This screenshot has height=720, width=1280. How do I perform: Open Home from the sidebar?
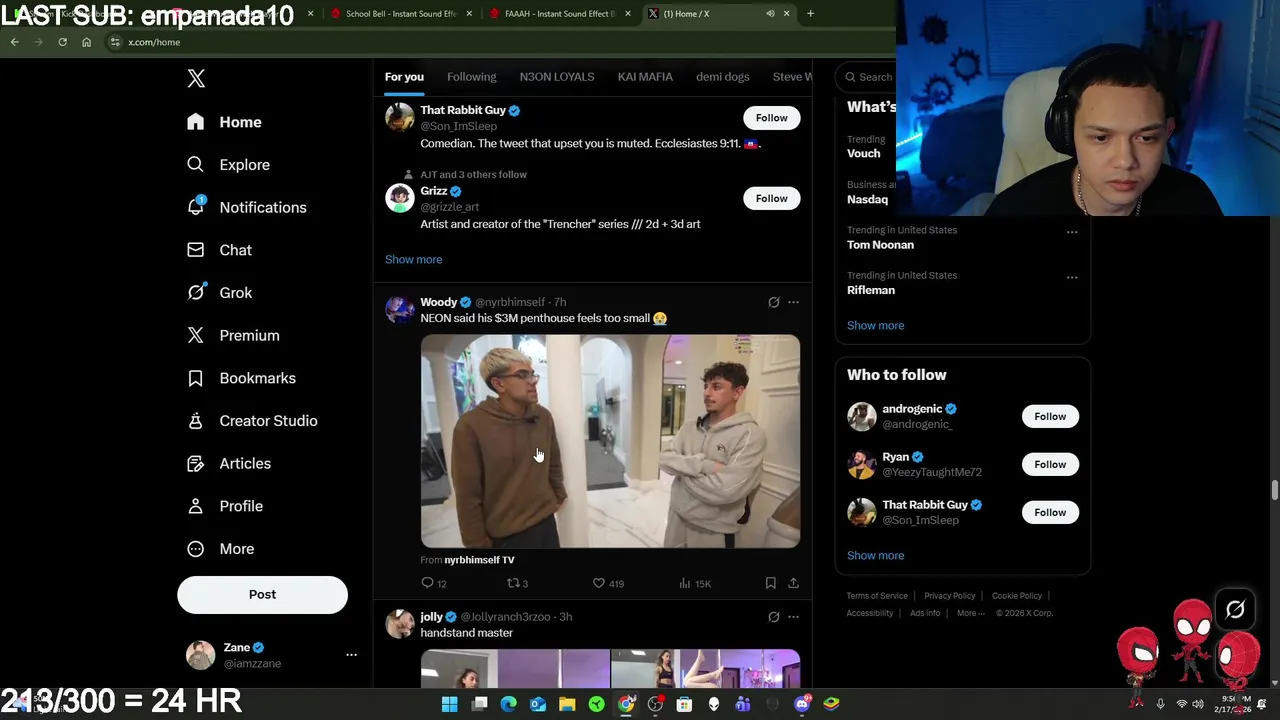225,122
